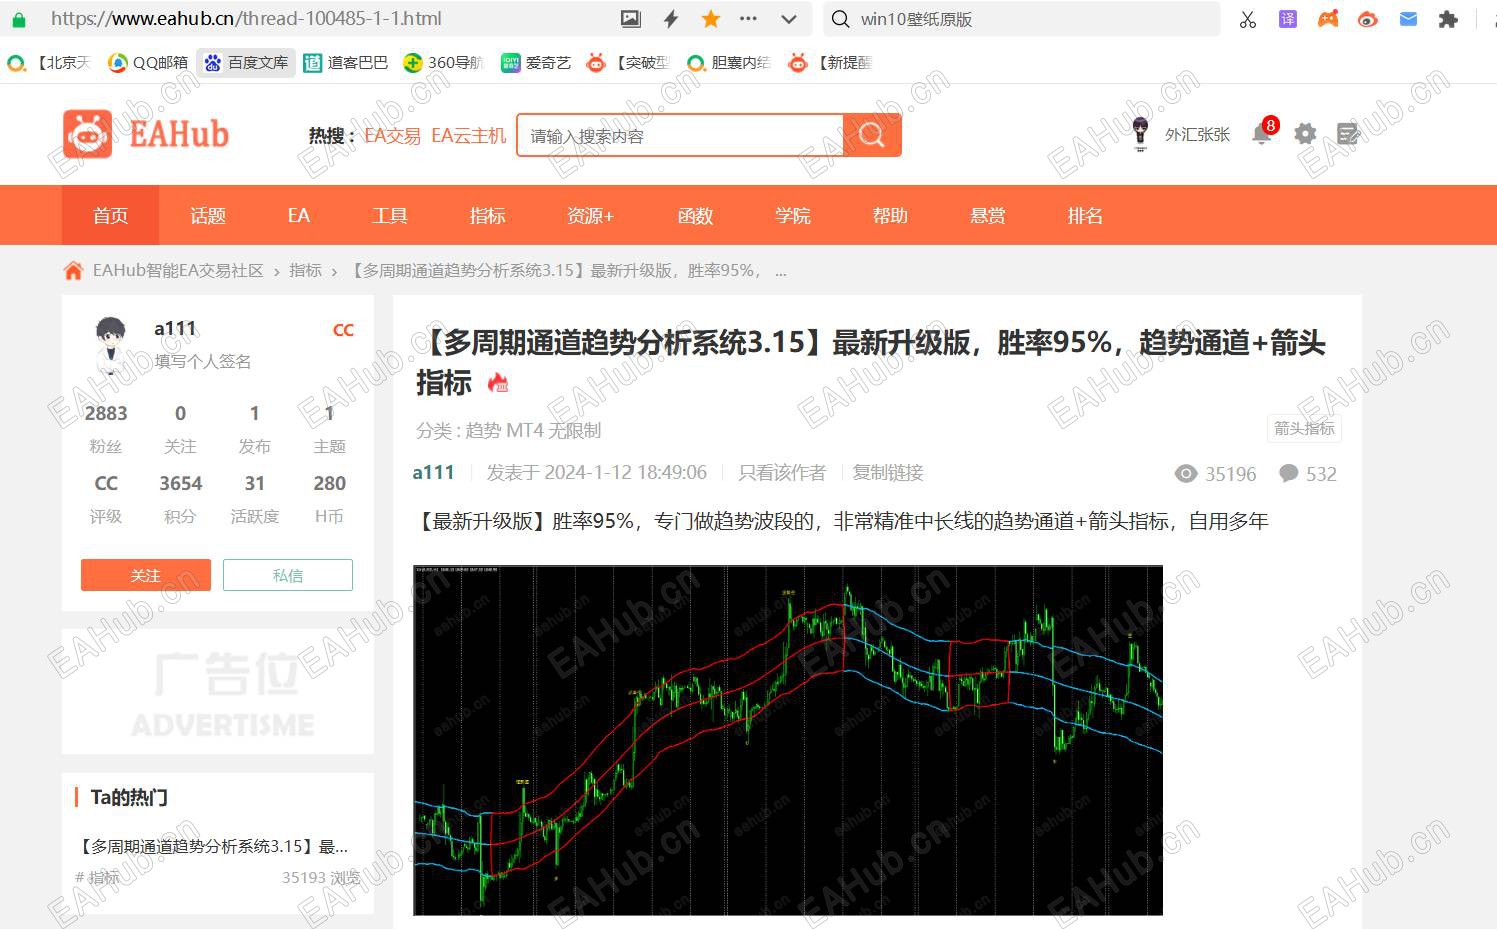
Task: Click the hot thread flame icon
Action: point(497,382)
